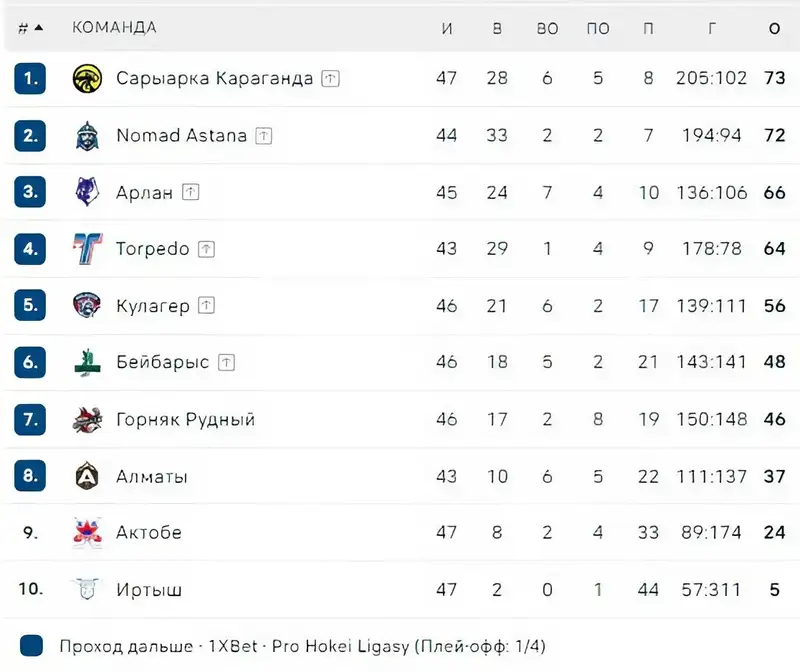Click the Иртыш team logo
The image size is (800, 672).
click(88, 589)
